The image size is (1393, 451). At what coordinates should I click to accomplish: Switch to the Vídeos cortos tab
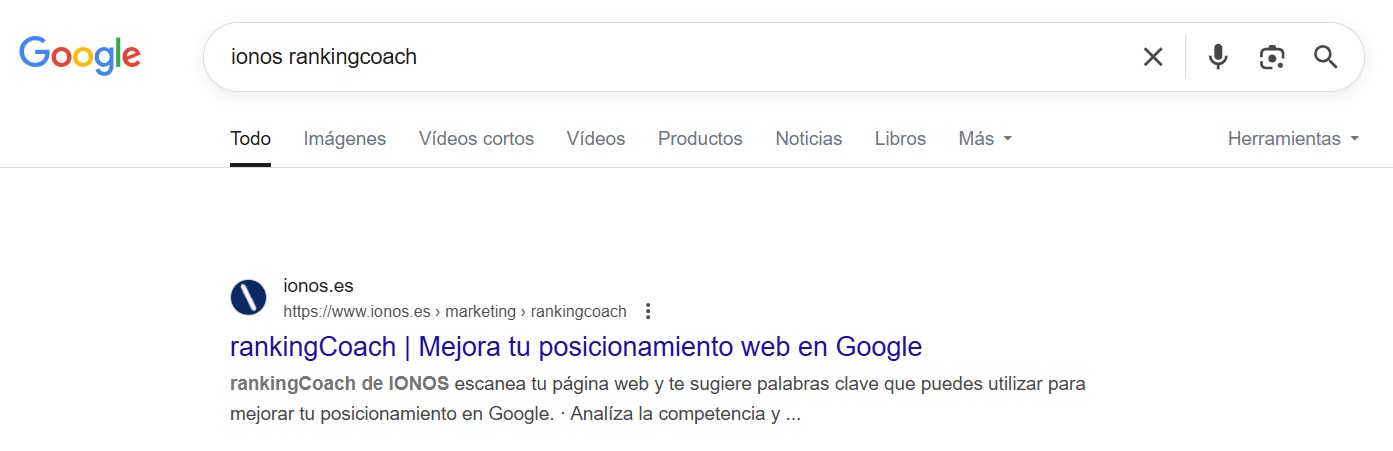click(476, 139)
